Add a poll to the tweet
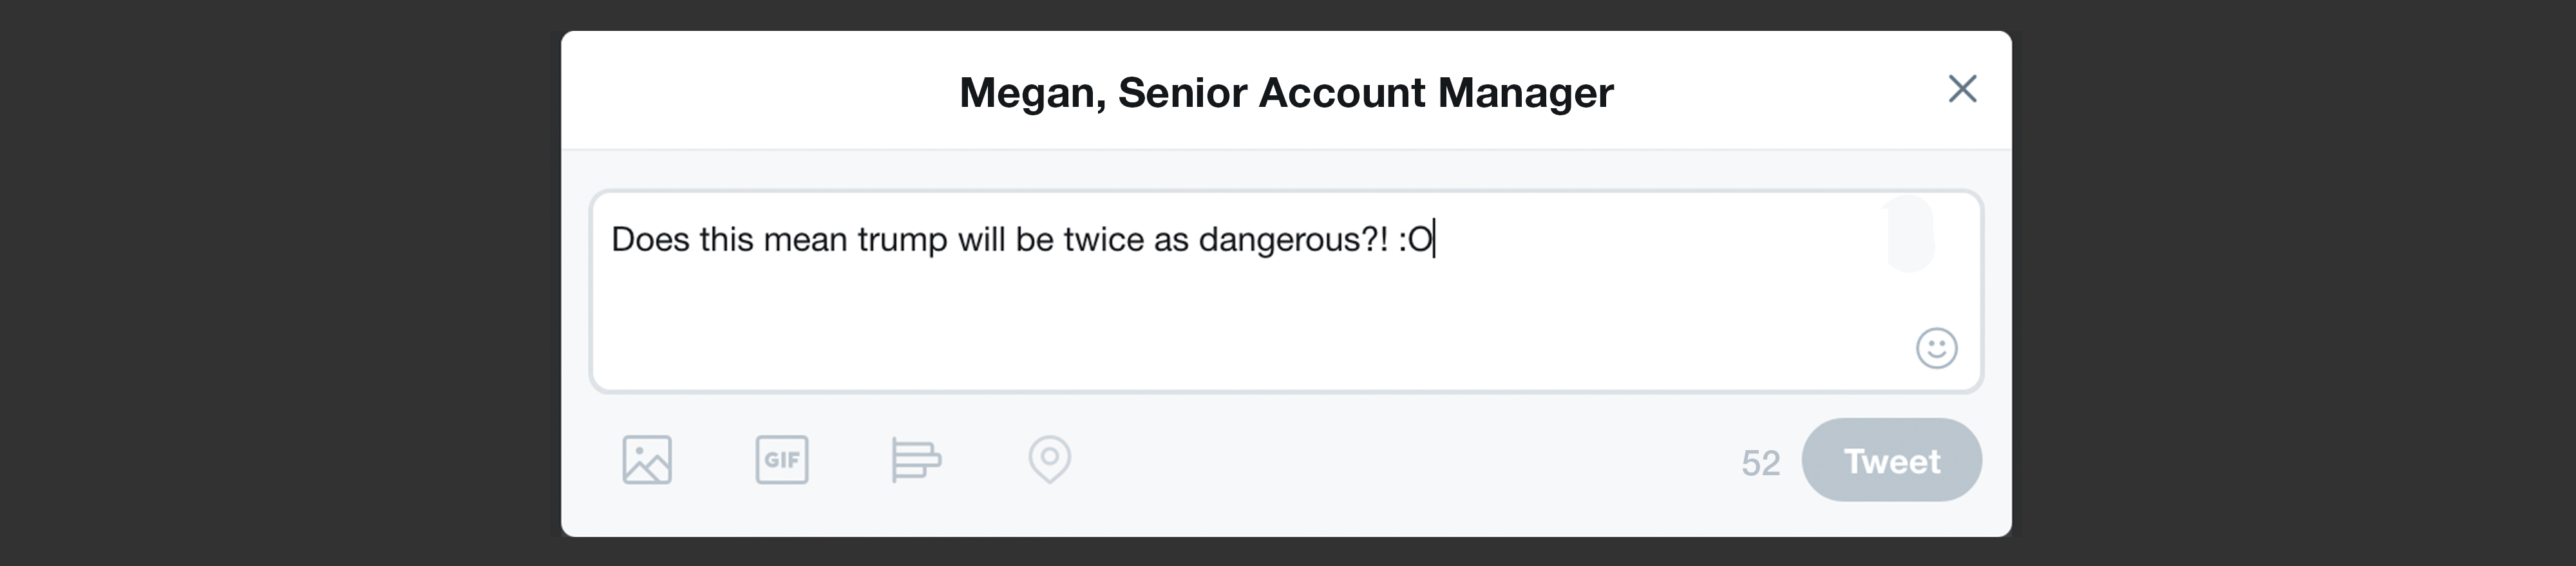Image resolution: width=2576 pixels, height=566 pixels. (915, 460)
